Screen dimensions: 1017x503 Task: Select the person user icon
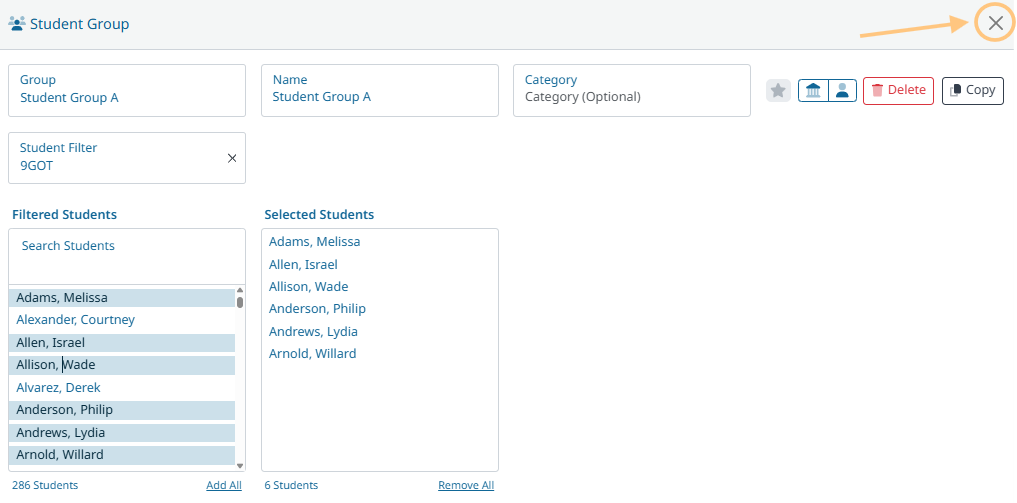843,91
